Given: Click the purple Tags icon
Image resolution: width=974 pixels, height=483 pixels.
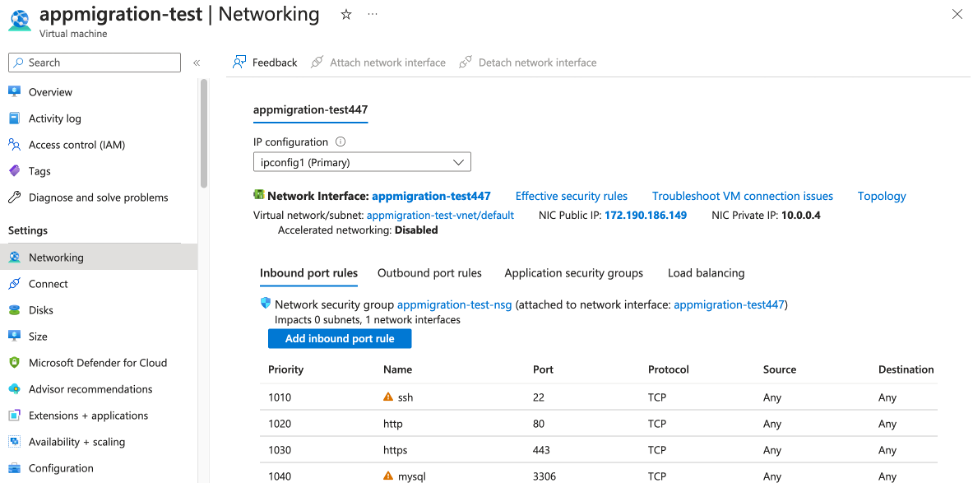Looking at the screenshot, I should 14,171.
